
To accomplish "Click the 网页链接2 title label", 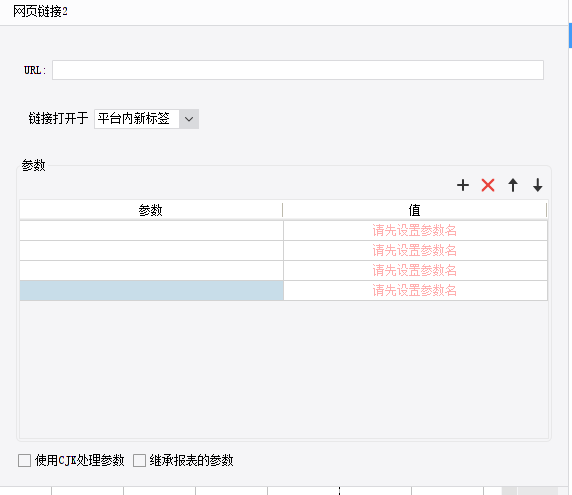I will [x=40, y=12].
